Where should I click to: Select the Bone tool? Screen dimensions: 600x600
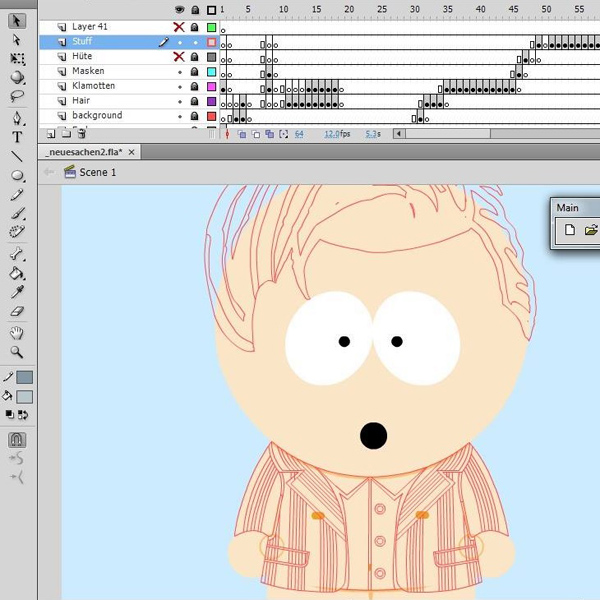[17, 254]
